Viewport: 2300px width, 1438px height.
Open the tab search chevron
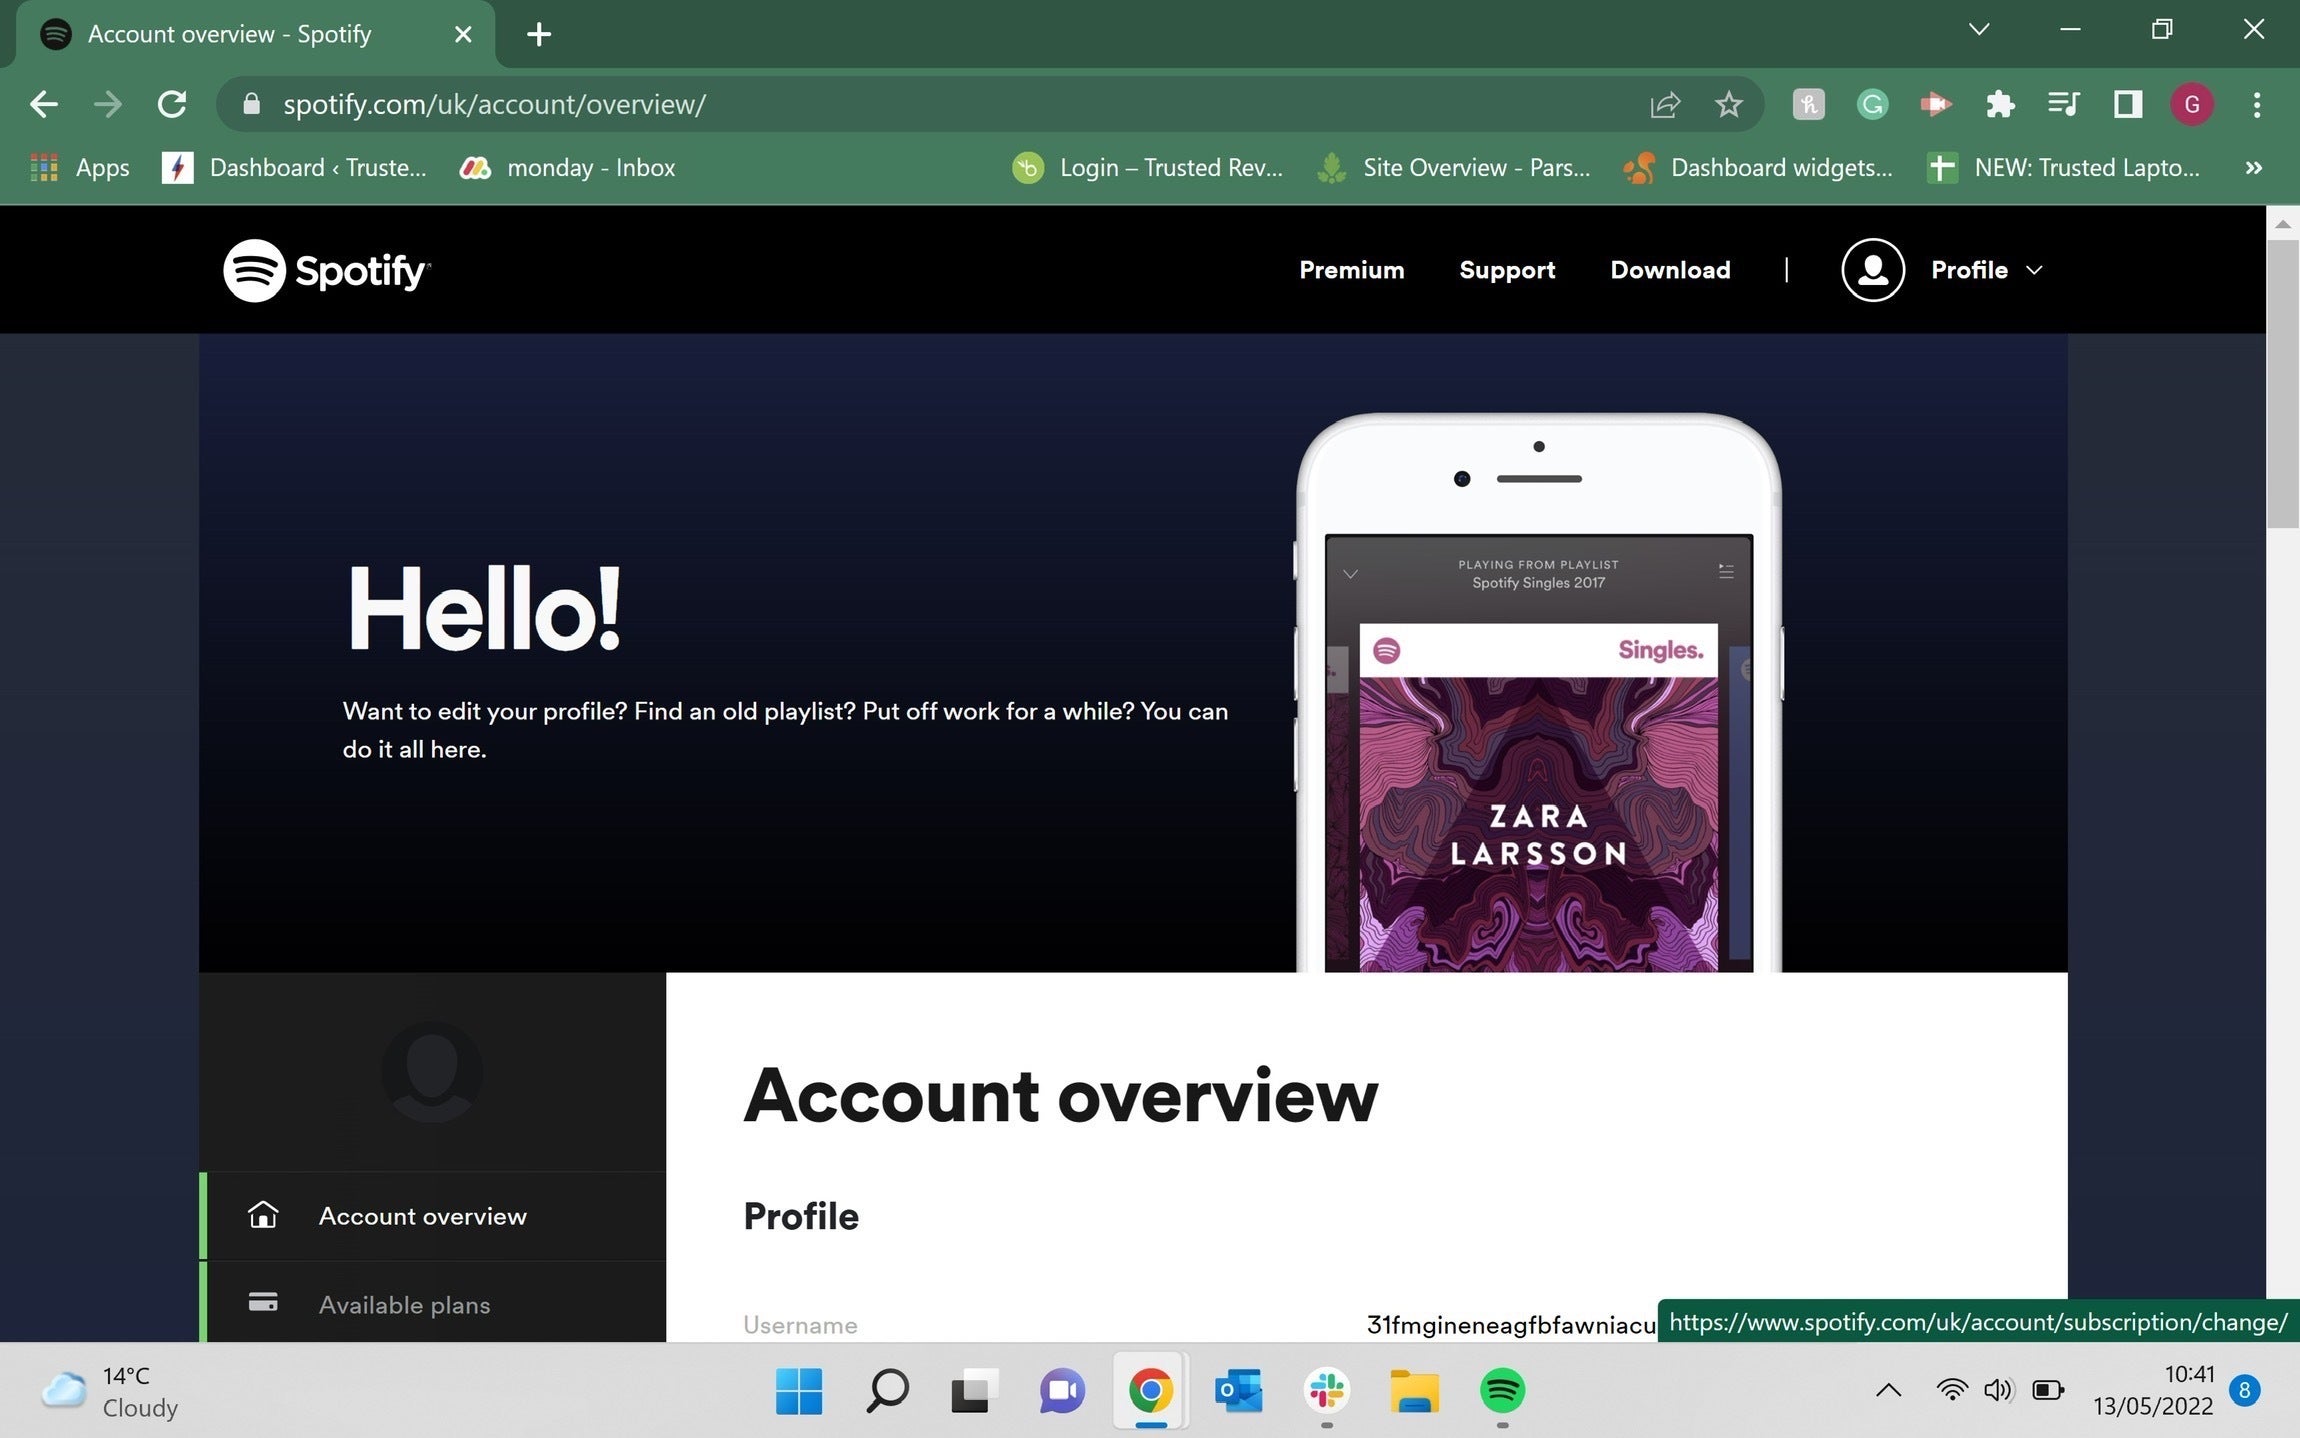(1978, 30)
